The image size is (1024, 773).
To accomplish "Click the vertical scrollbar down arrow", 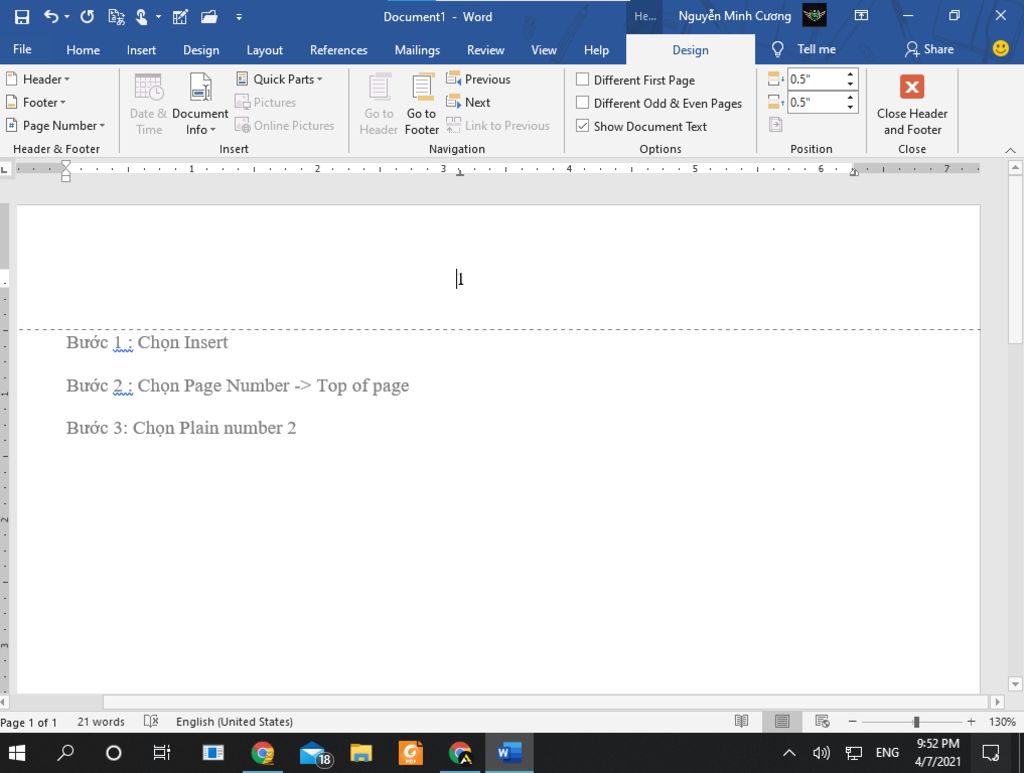I will click(1015, 684).
